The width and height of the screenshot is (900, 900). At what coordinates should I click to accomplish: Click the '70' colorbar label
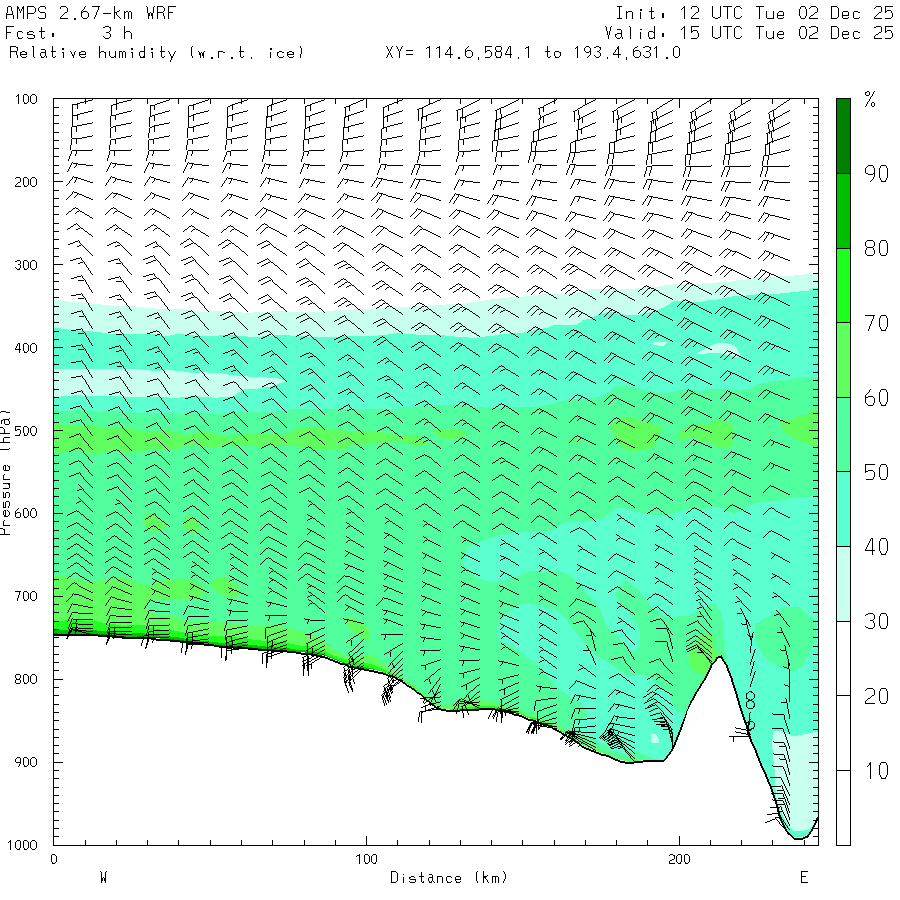pos(876,323)
